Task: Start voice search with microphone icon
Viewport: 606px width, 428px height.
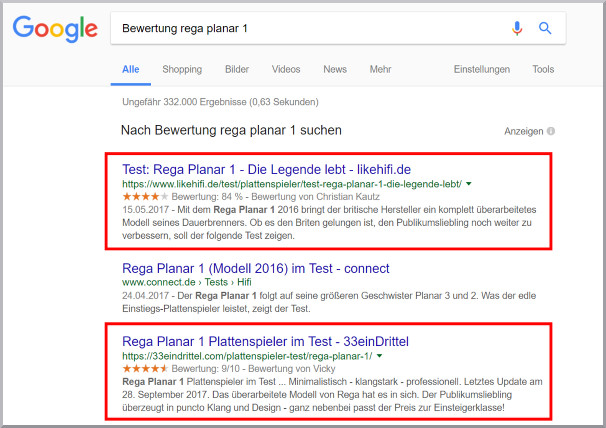Action: [x=517, y=28]
